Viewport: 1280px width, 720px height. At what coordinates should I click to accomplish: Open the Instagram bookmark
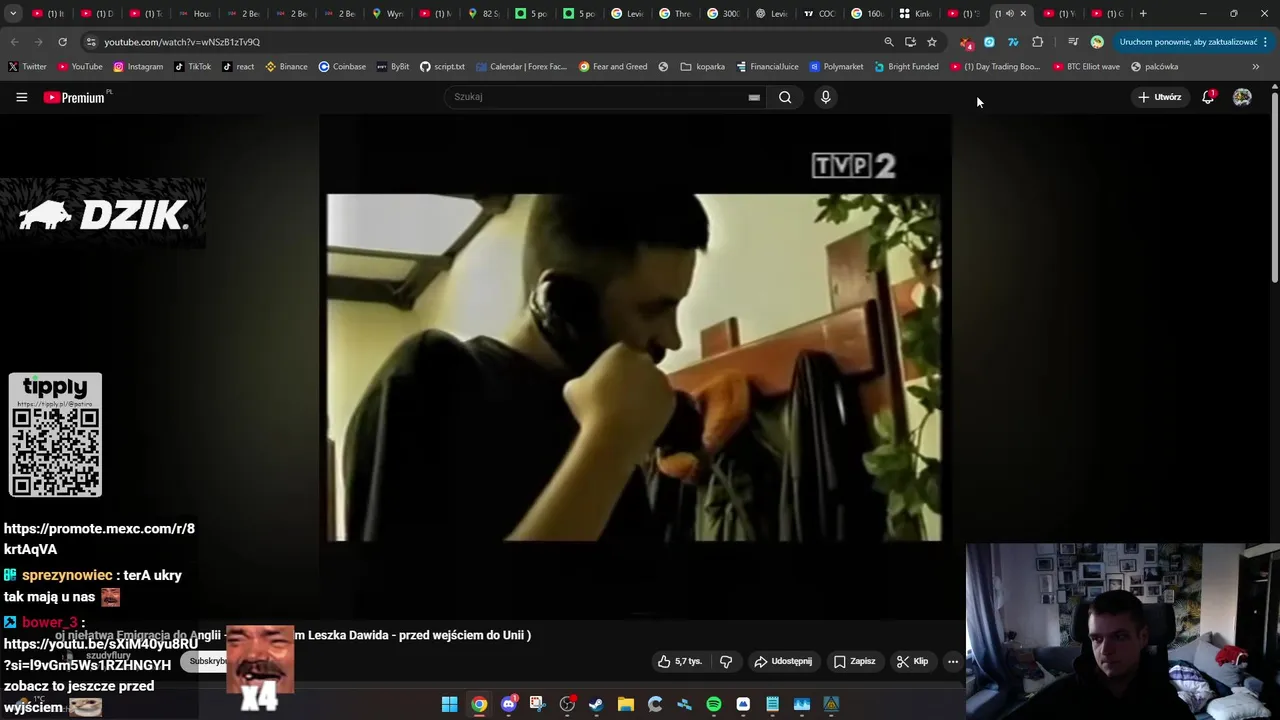[138, 67]
